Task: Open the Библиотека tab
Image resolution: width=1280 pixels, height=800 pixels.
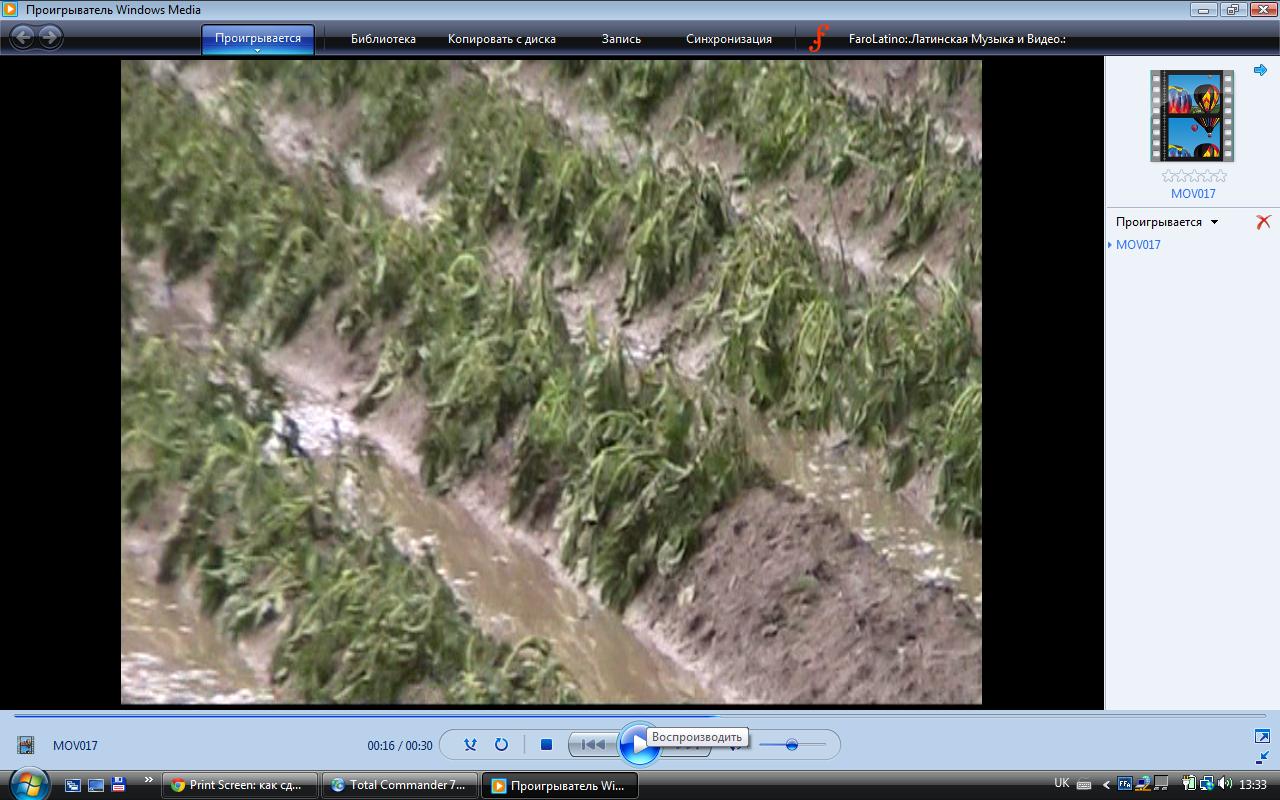Action: (x=383, y=39)
